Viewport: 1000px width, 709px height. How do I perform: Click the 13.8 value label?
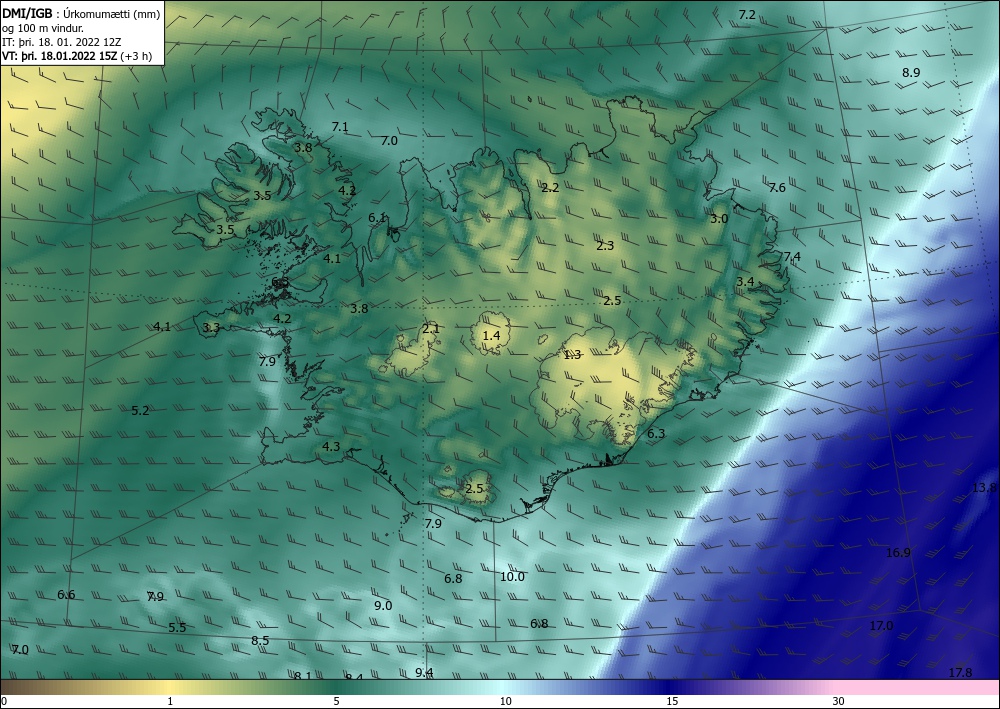[984, 488]
